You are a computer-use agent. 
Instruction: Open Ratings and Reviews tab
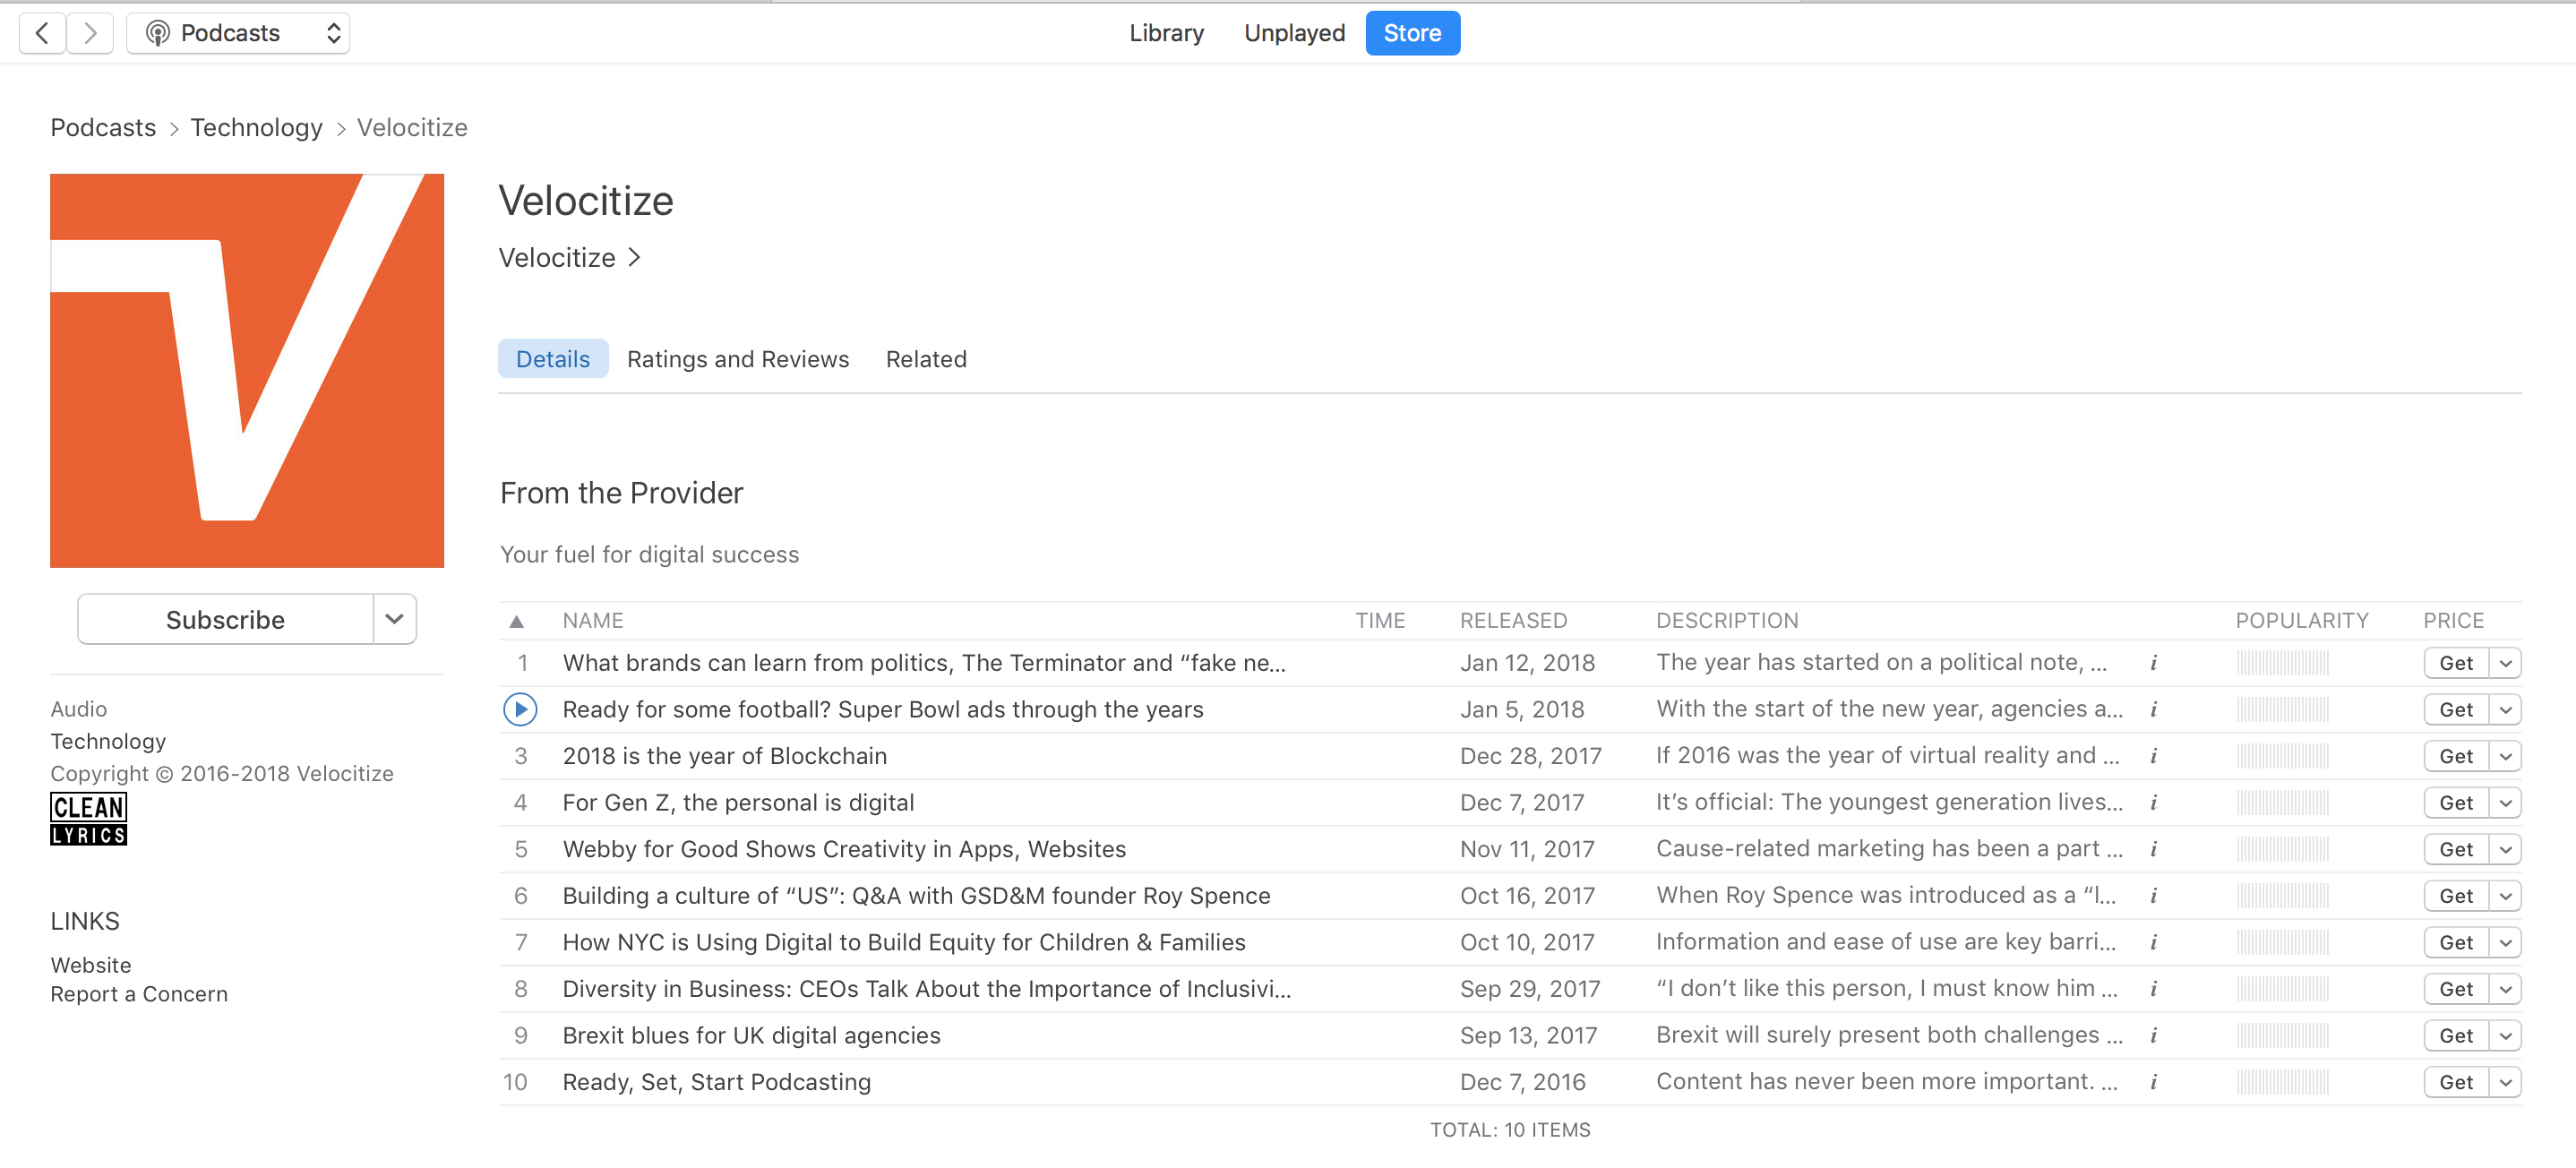click(x=738, y=358)
